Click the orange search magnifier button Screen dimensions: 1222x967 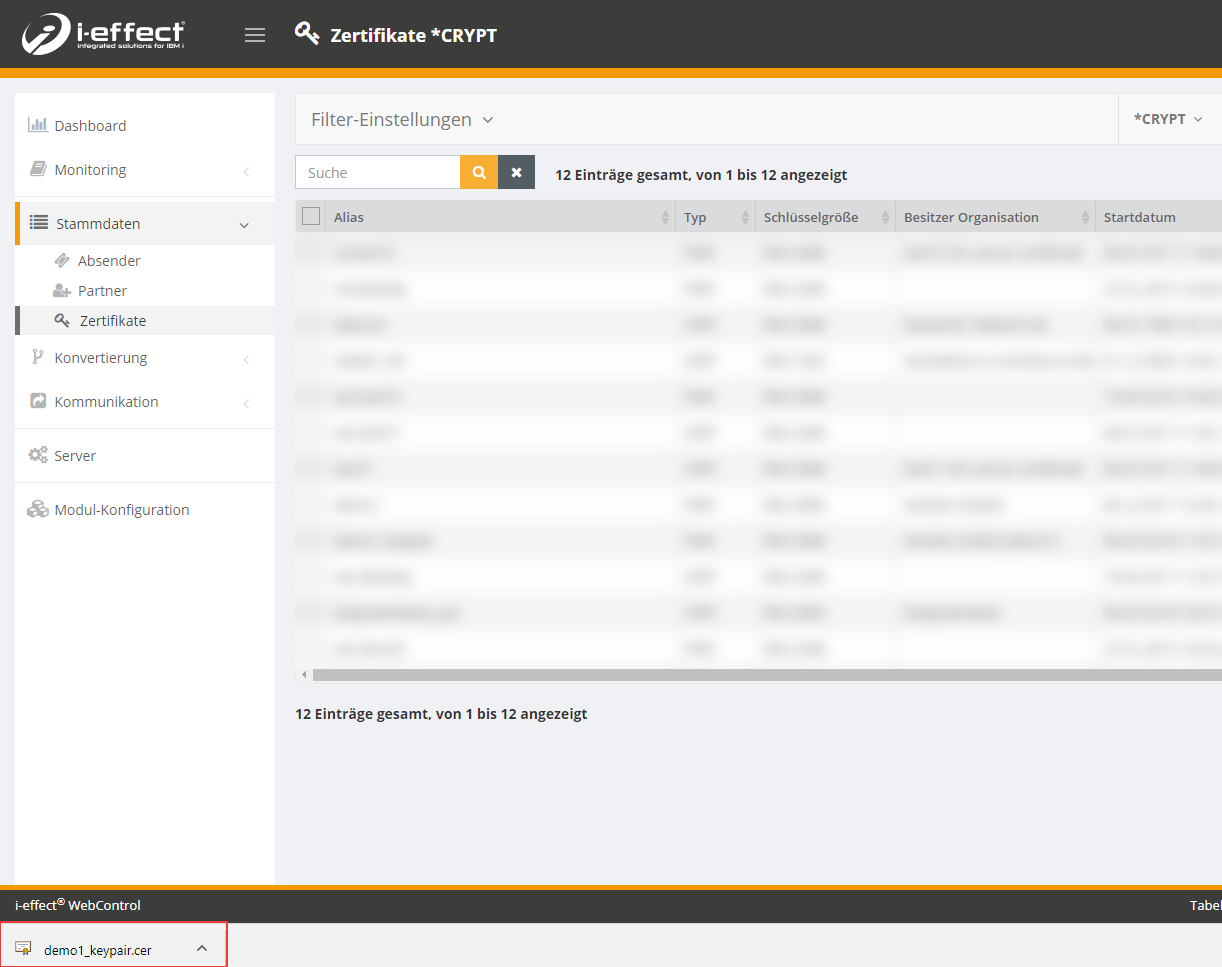tap(479, 172)
